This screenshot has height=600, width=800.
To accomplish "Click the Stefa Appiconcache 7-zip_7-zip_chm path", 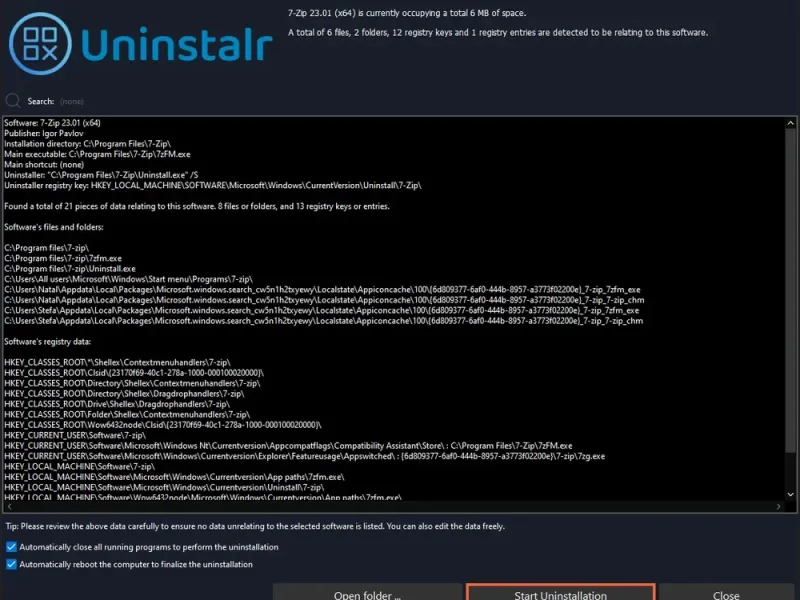I will tap(323, 321).
